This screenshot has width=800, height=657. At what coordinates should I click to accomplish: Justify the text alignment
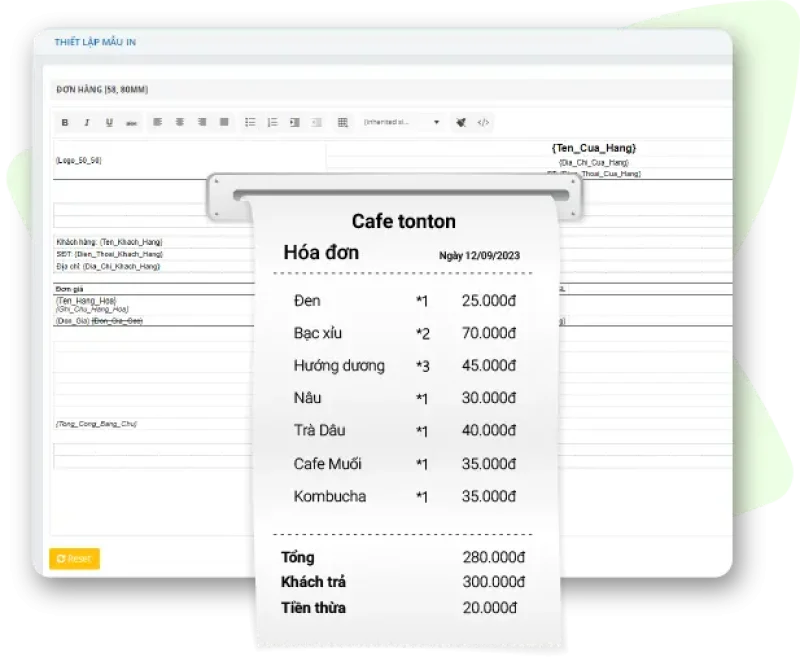click(x=224, y=122)
